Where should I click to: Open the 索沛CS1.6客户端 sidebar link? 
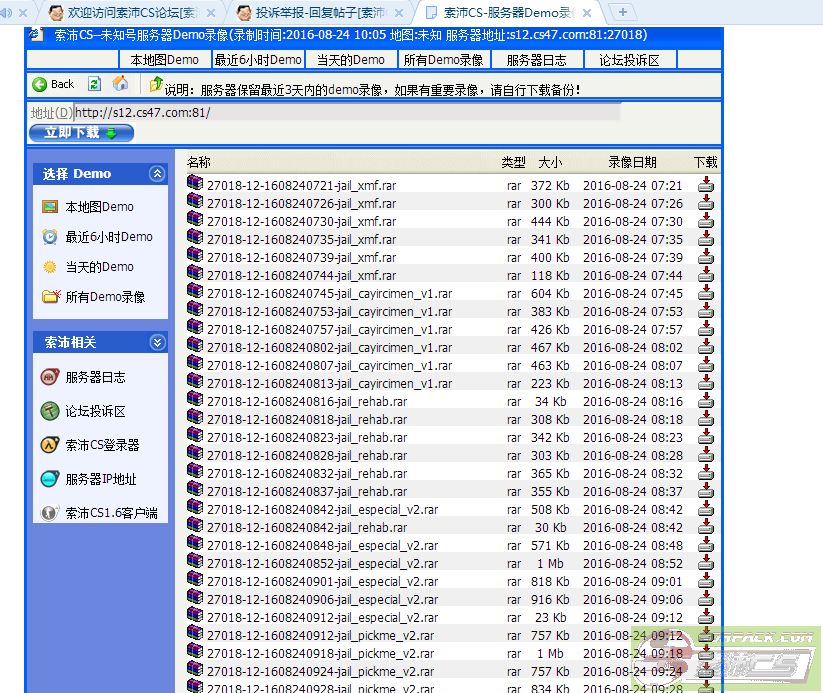coord(110,513)
